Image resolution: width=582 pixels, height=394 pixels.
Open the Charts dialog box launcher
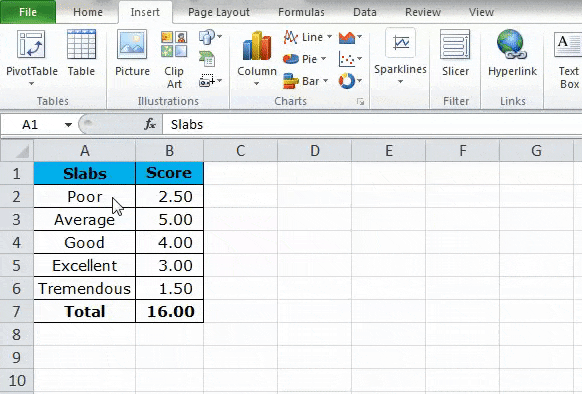(360, 101)
